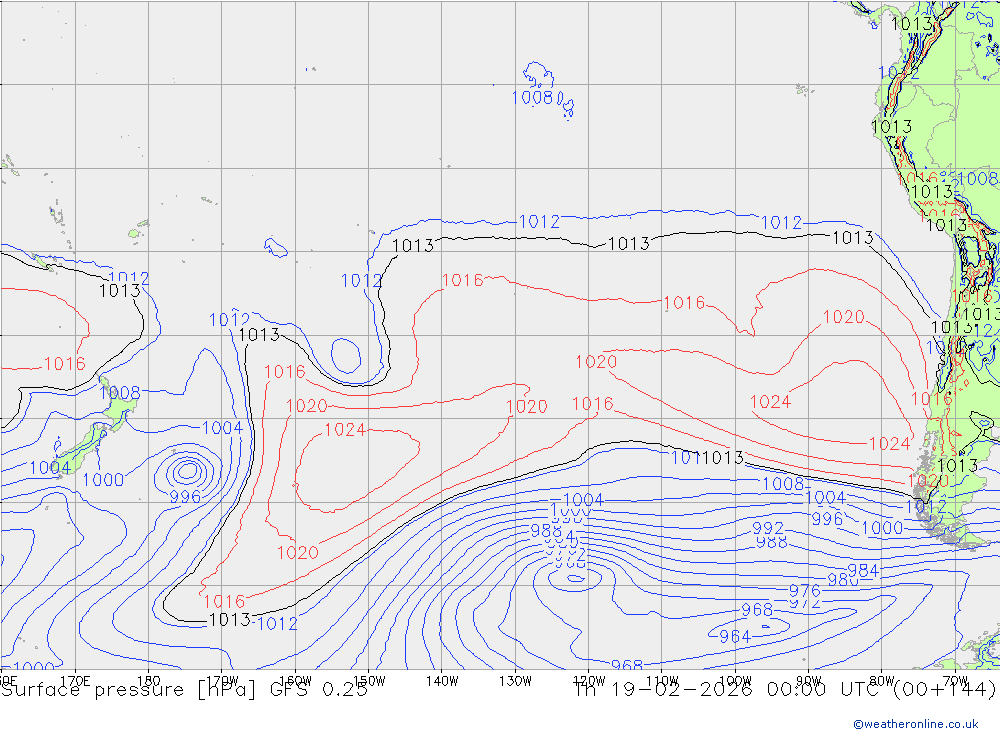This screenshot has height=733, width=1000.
Task: Select the 'Surface pressure [hPa] GFS 0.25' caption
Action: pyautogui.click(x=184, y=690)
